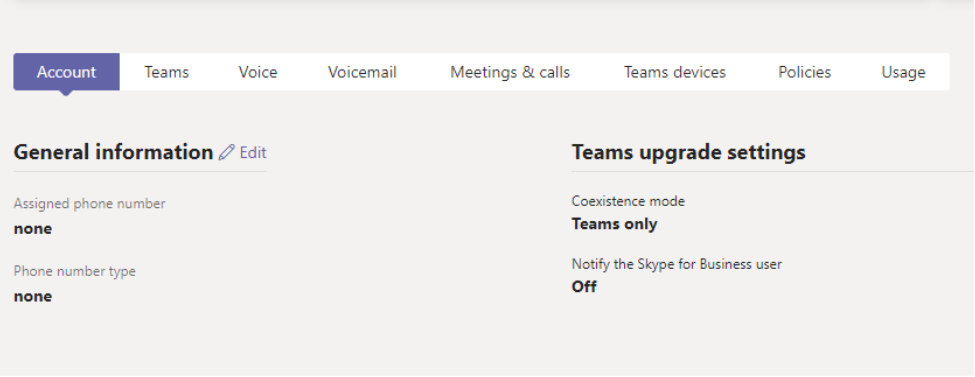Click the General information heading
Screen dimensions: 975x377
click(x=113, y=152)
